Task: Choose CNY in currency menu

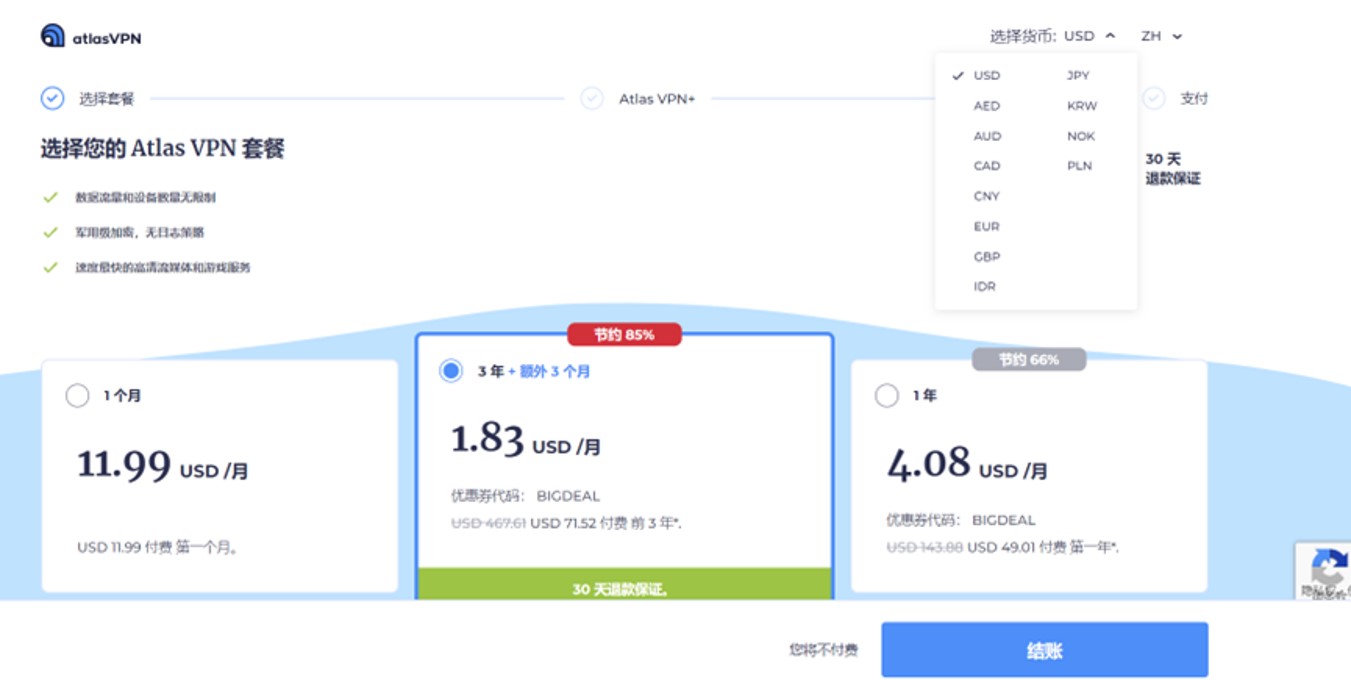Action: pyautogui.click(x=986, y=196)
